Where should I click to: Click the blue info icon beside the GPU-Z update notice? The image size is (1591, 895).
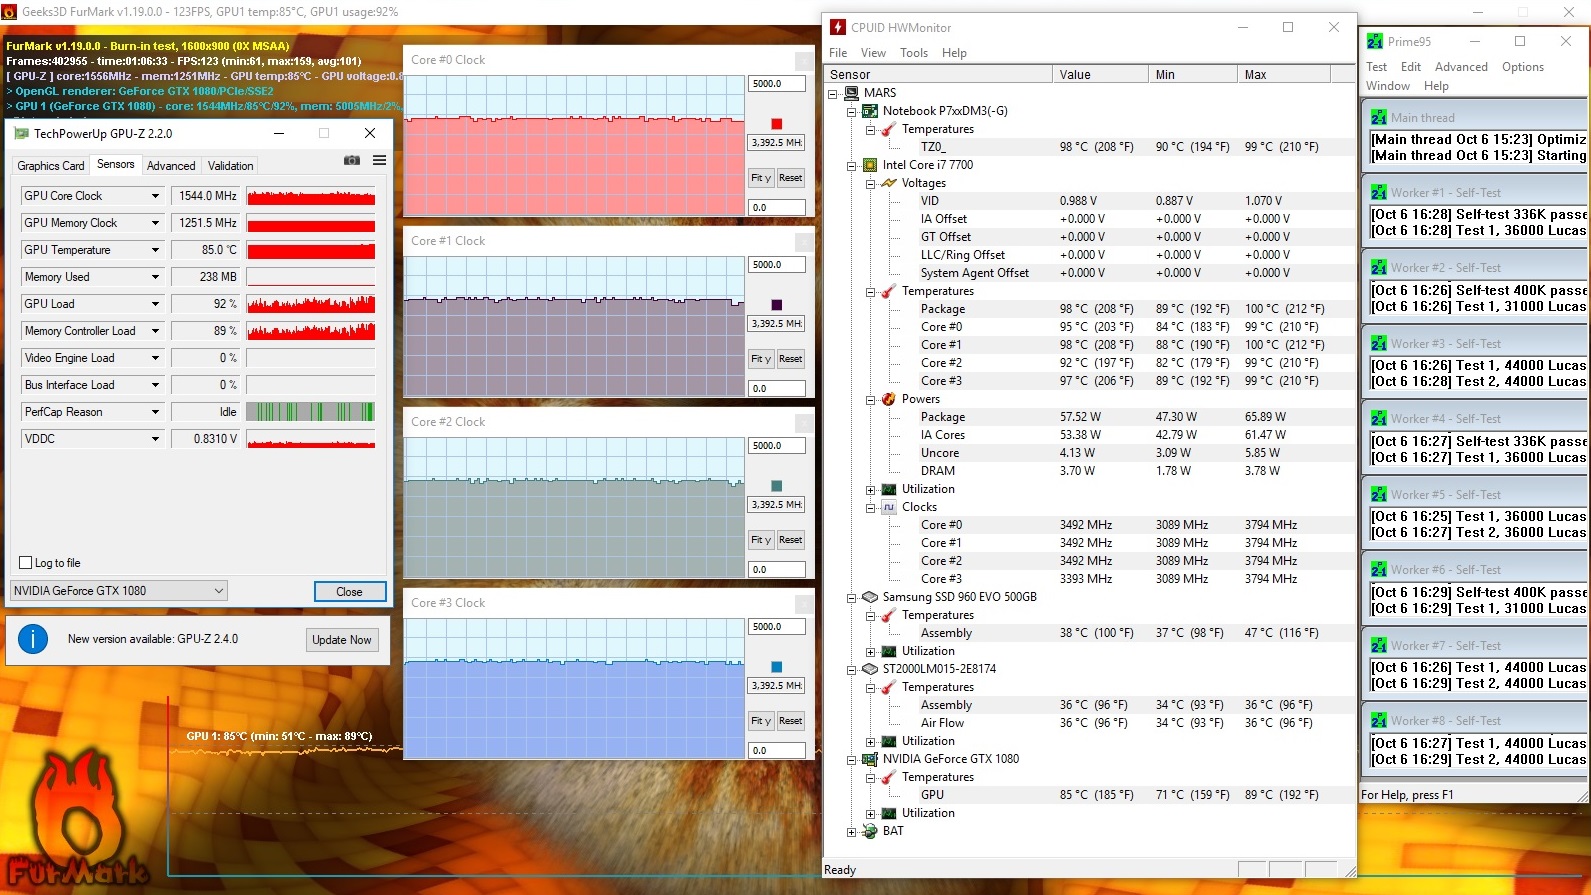click(x=33, y=639)
